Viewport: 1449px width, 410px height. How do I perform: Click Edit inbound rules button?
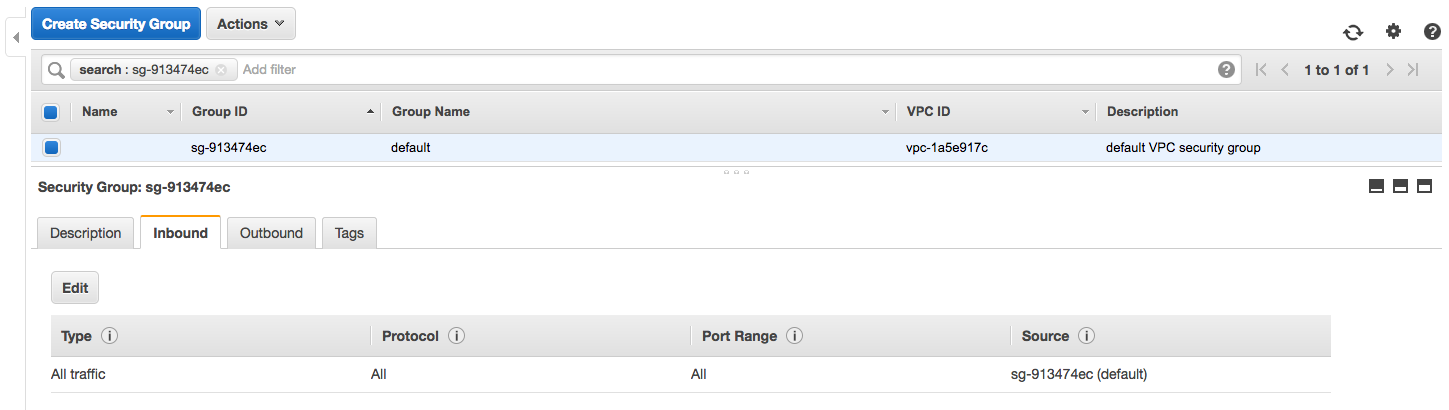[x=75, y=288]
